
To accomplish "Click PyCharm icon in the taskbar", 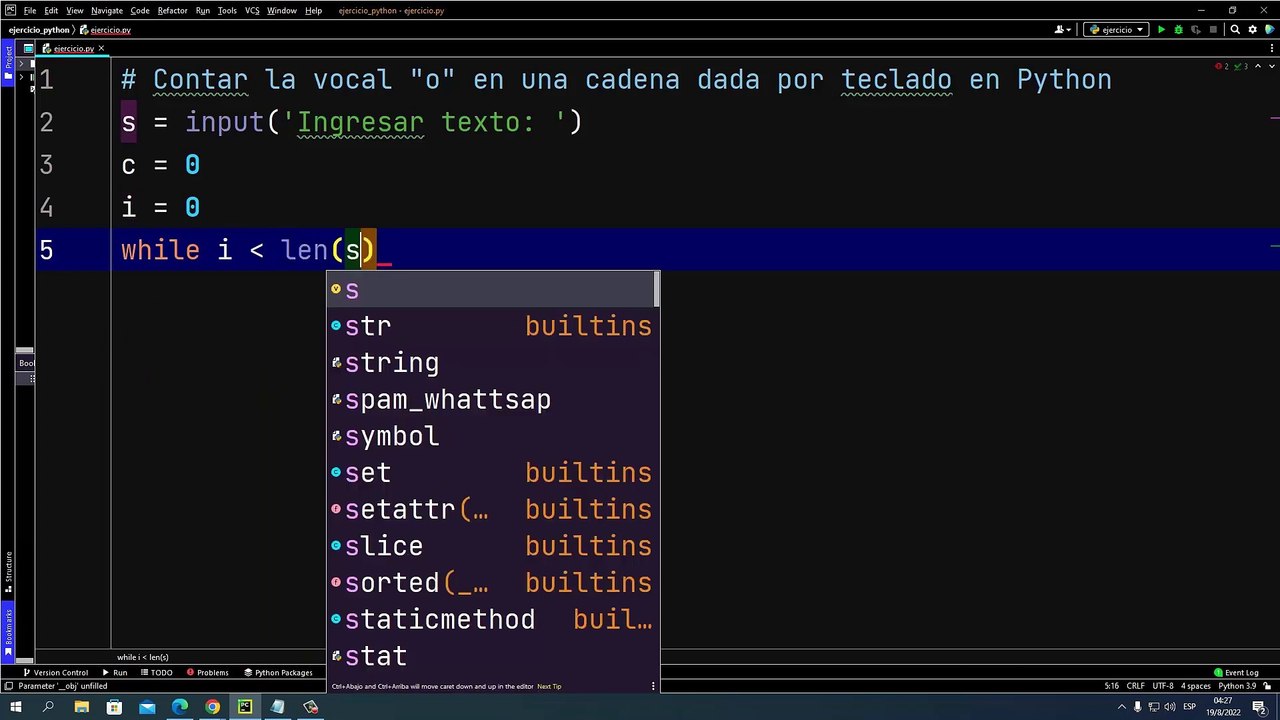I will click(x=245, y=707).
